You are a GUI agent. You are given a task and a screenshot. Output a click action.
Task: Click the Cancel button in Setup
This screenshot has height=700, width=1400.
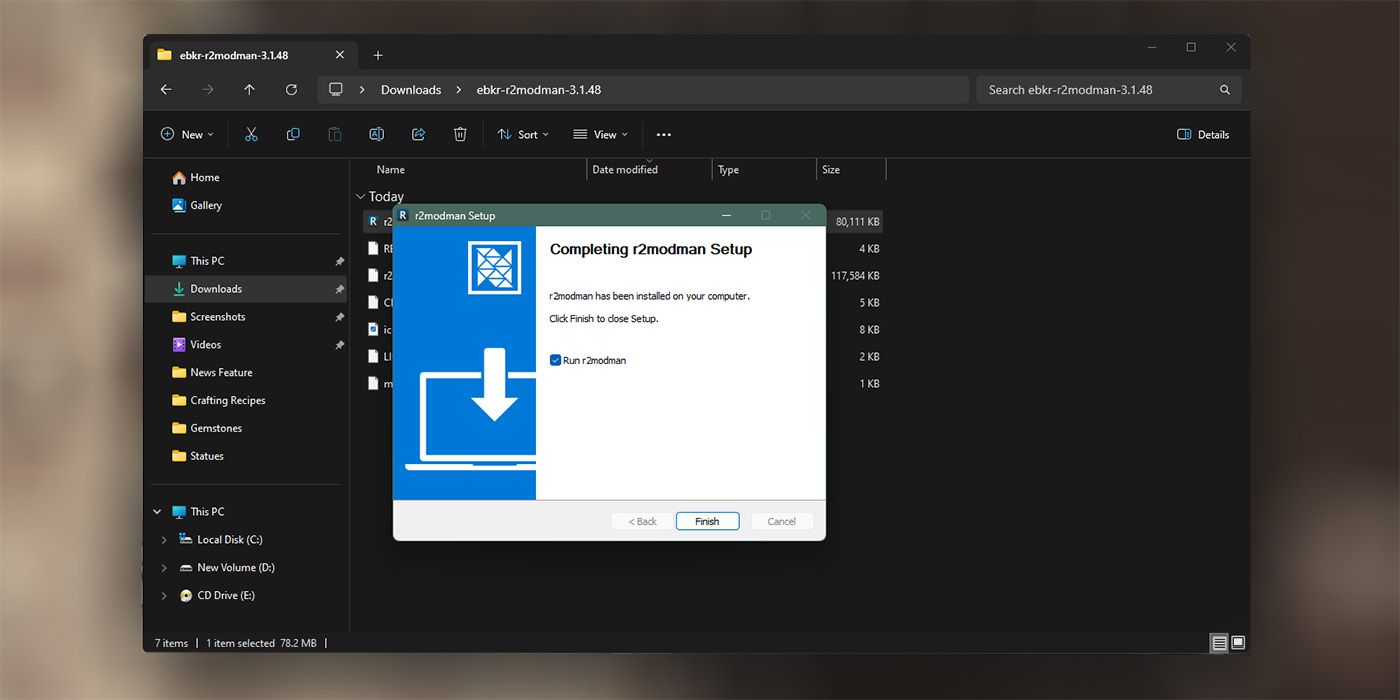pos(781,521)
